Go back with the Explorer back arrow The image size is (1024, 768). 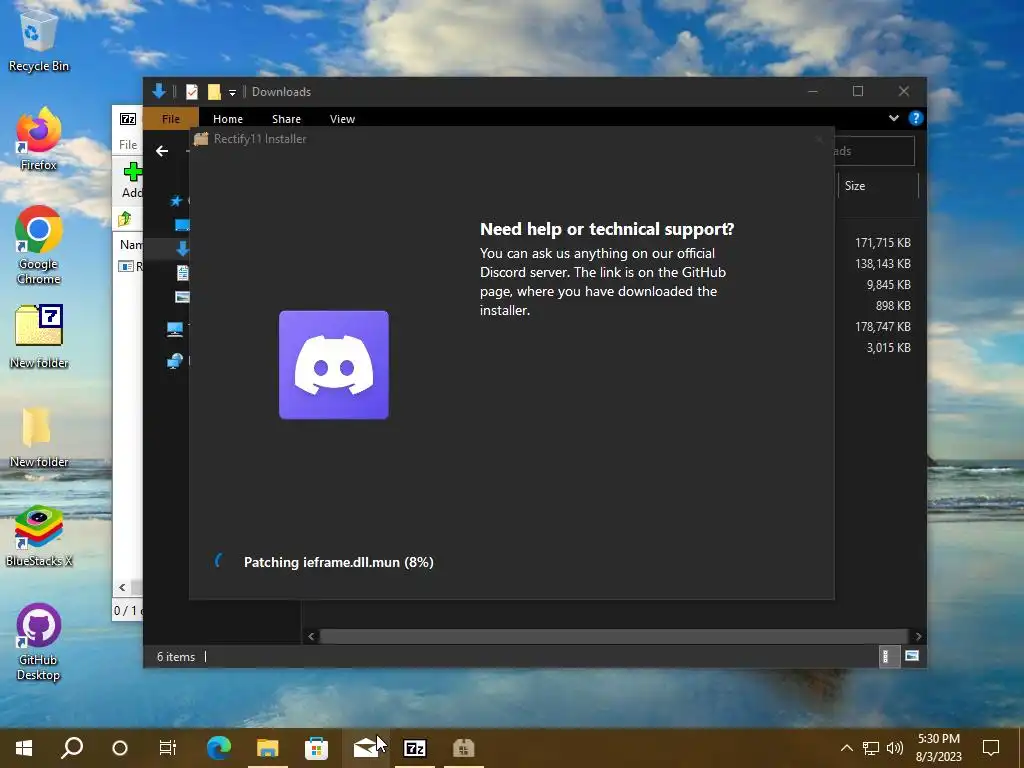click(x=162, y=152)
